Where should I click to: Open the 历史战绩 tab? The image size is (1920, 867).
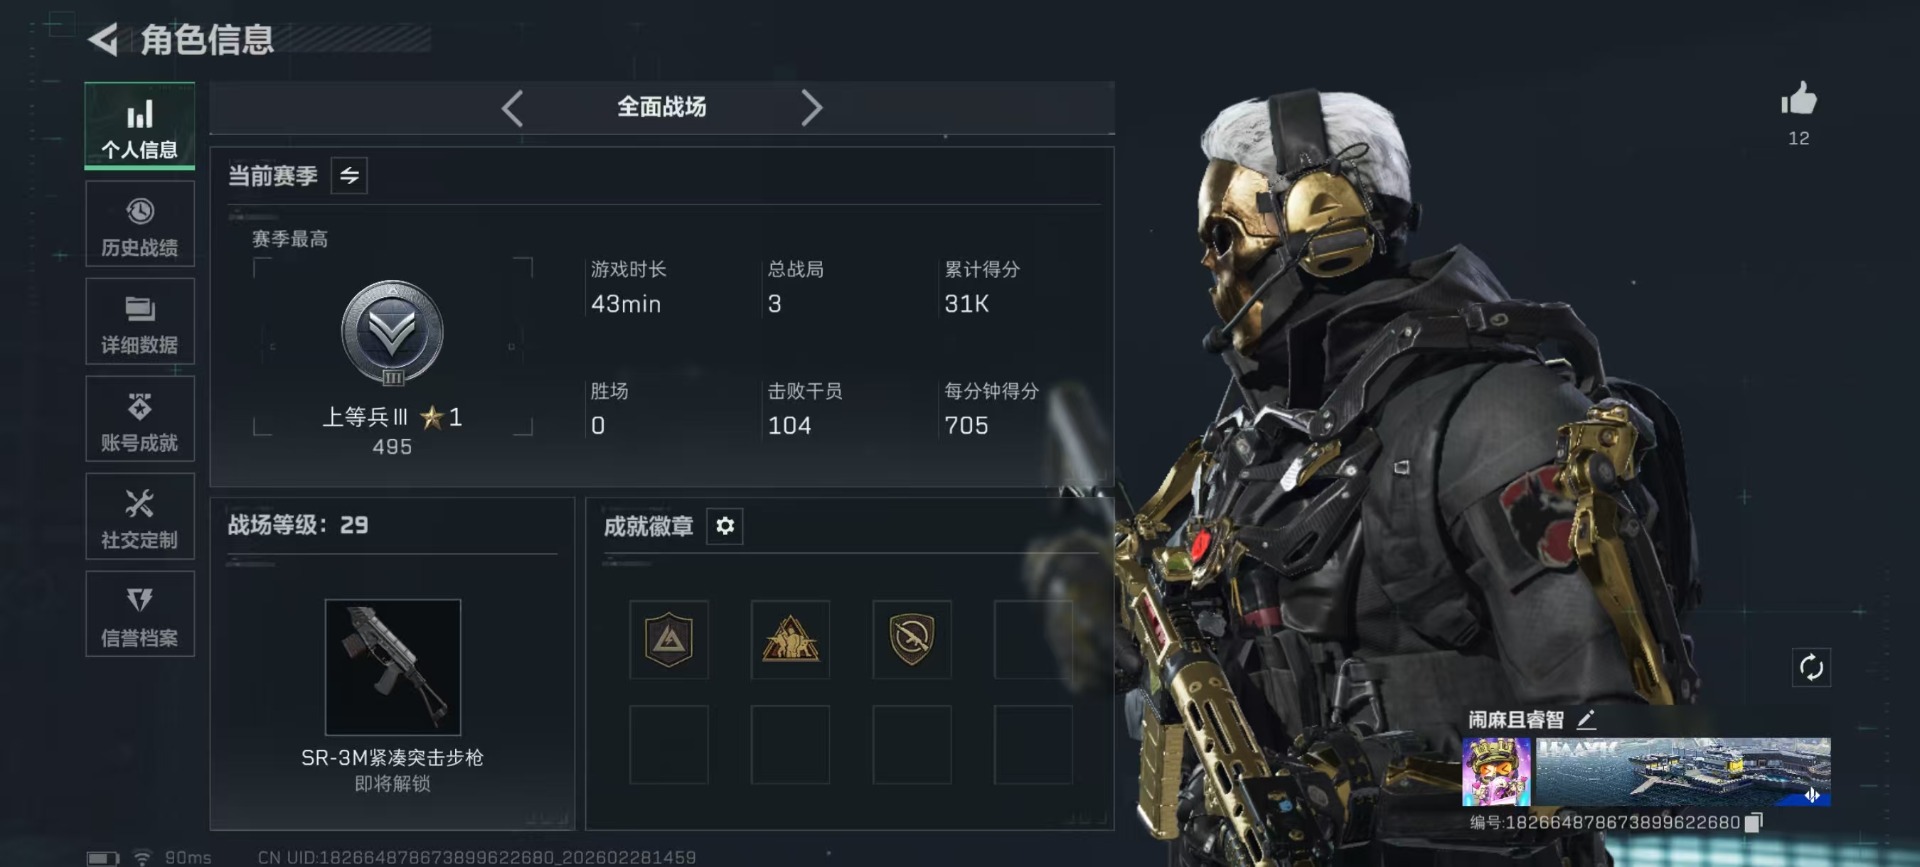[140, 225]
